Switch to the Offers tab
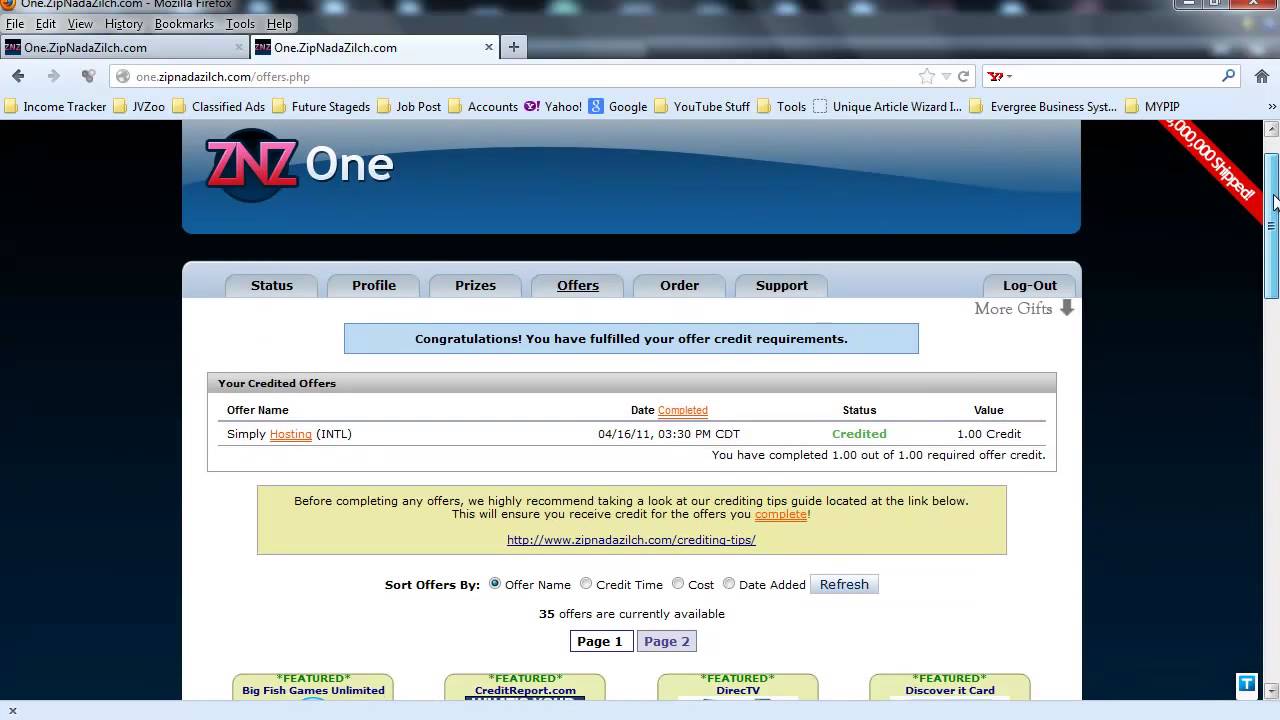1280x720 pixels. pos(578,286)
